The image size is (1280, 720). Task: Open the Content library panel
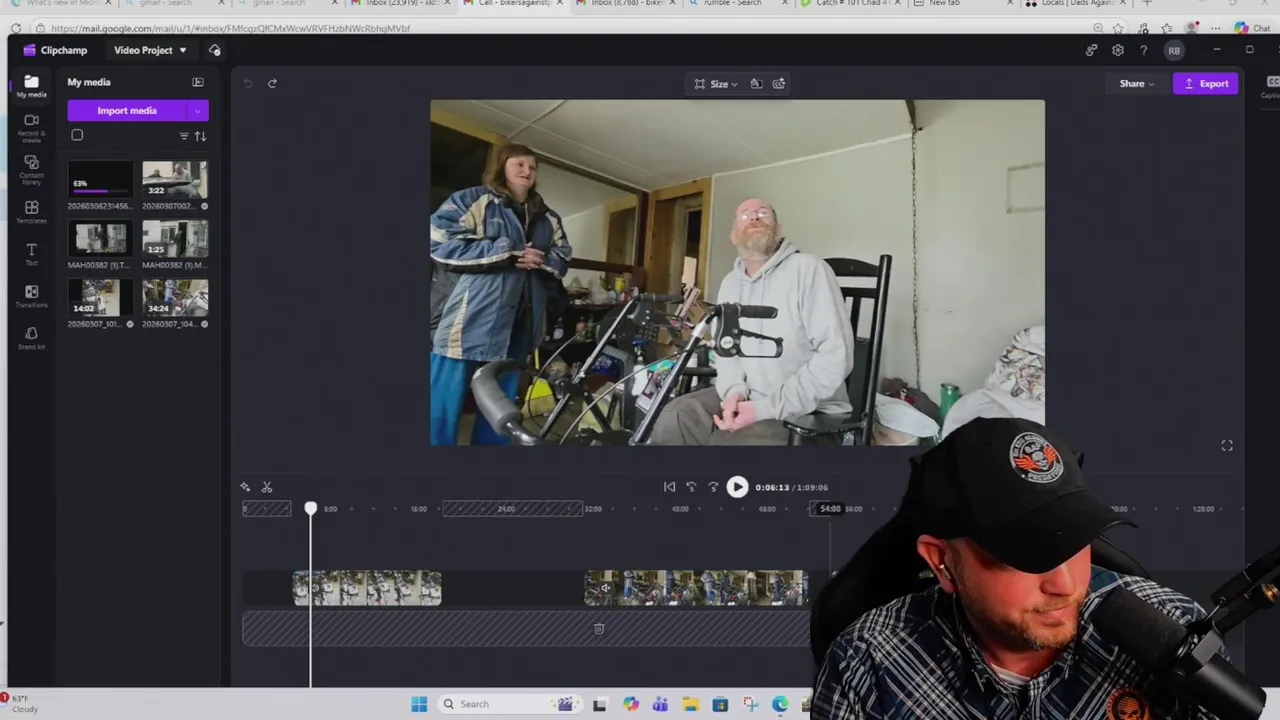(31, 169)
